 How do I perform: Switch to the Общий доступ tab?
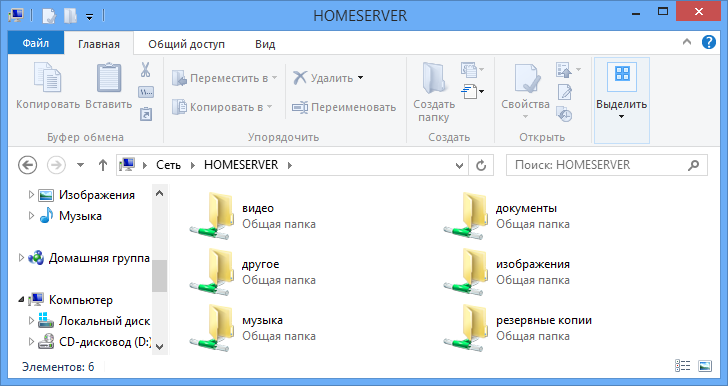point(186,44)
